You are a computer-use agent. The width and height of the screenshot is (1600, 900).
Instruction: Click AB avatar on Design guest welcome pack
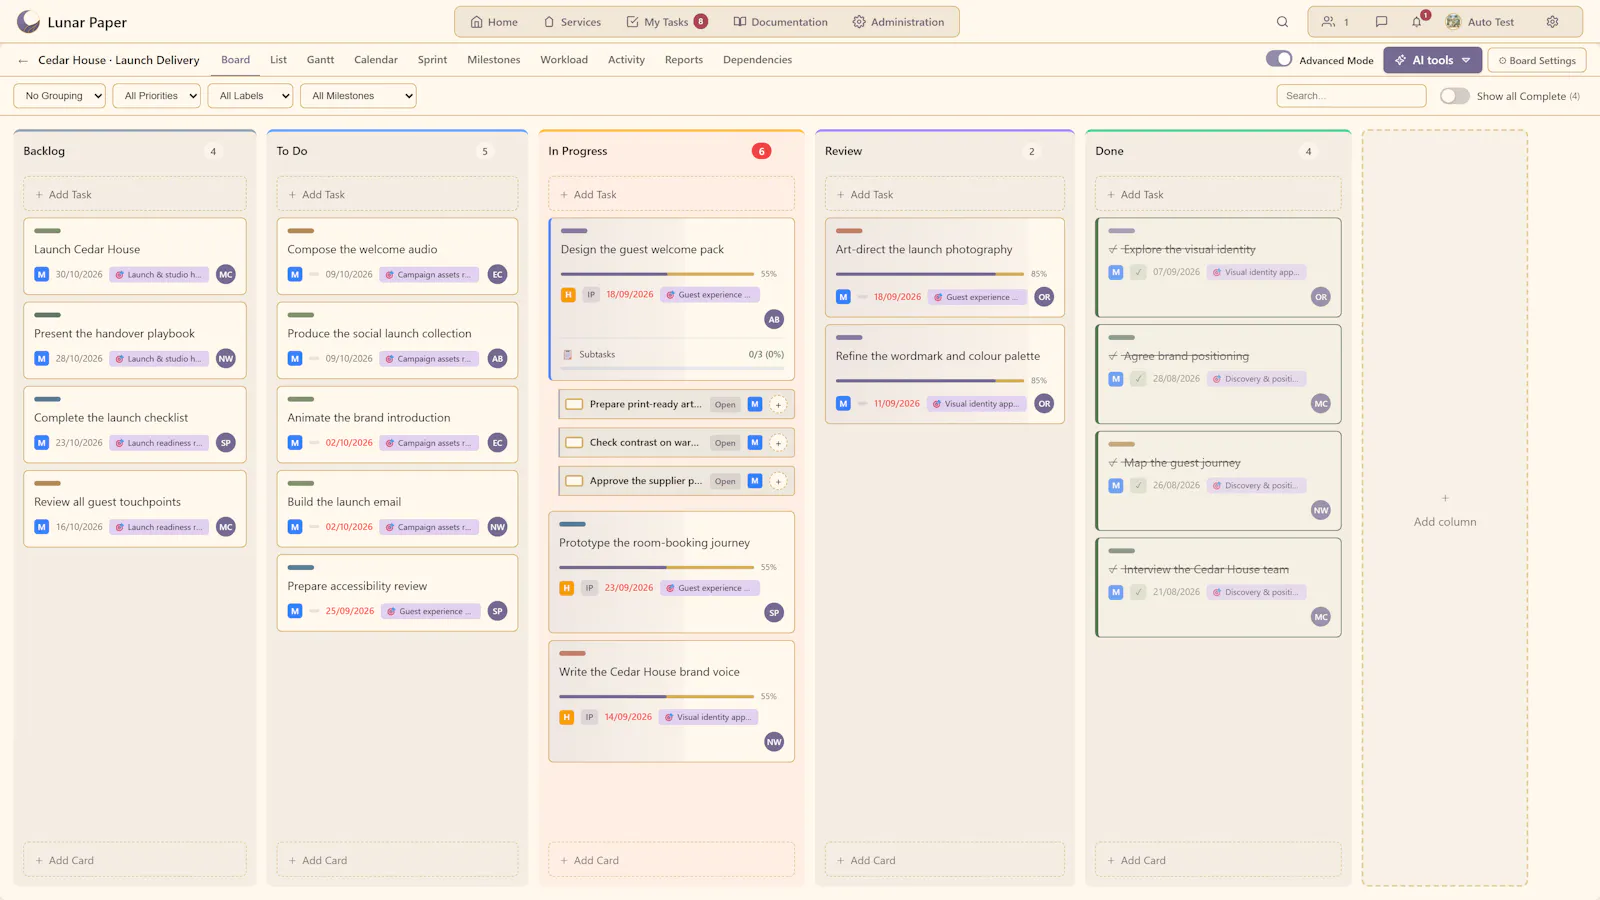774,319
